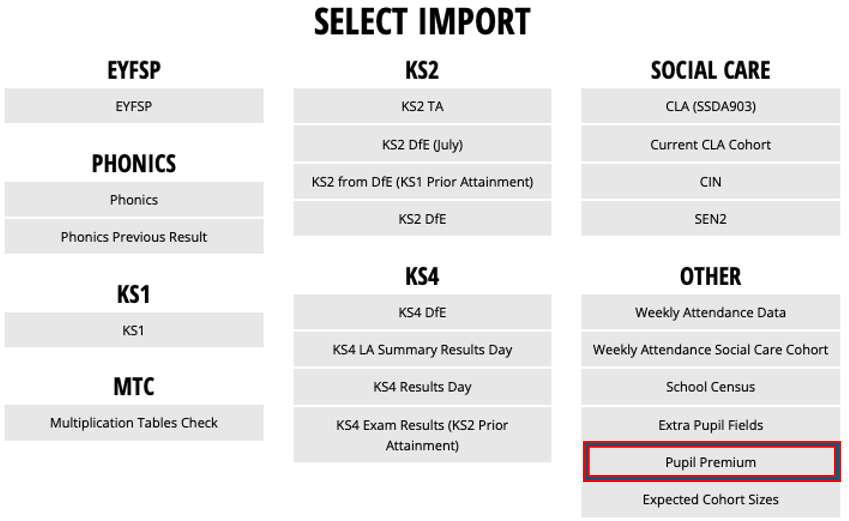This screenshot has width=849, height=521.
Task: Choose the KS4 Results Day import
Action: pos(422,387)
